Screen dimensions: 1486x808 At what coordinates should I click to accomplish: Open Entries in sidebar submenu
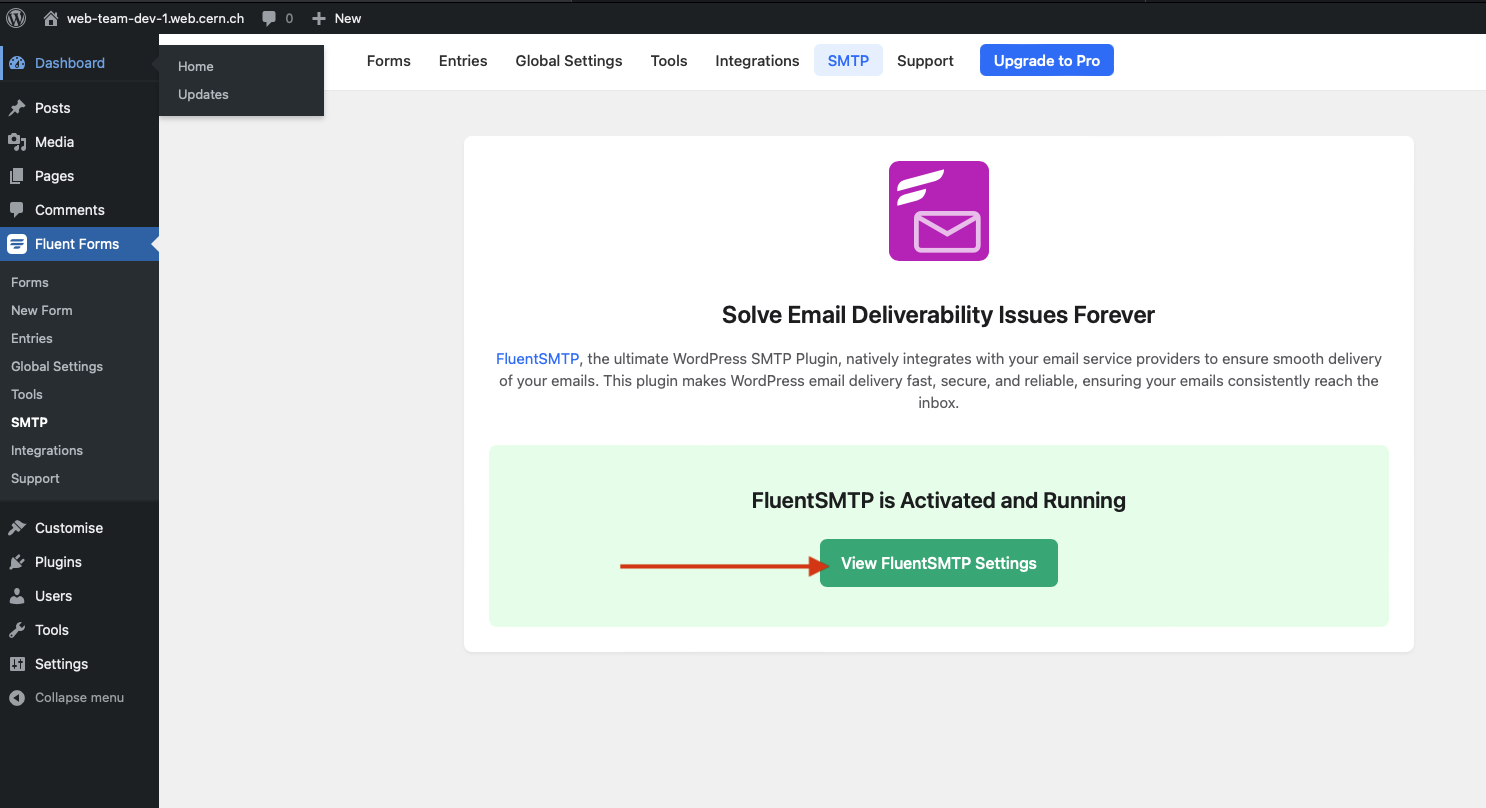pos(32,338)
